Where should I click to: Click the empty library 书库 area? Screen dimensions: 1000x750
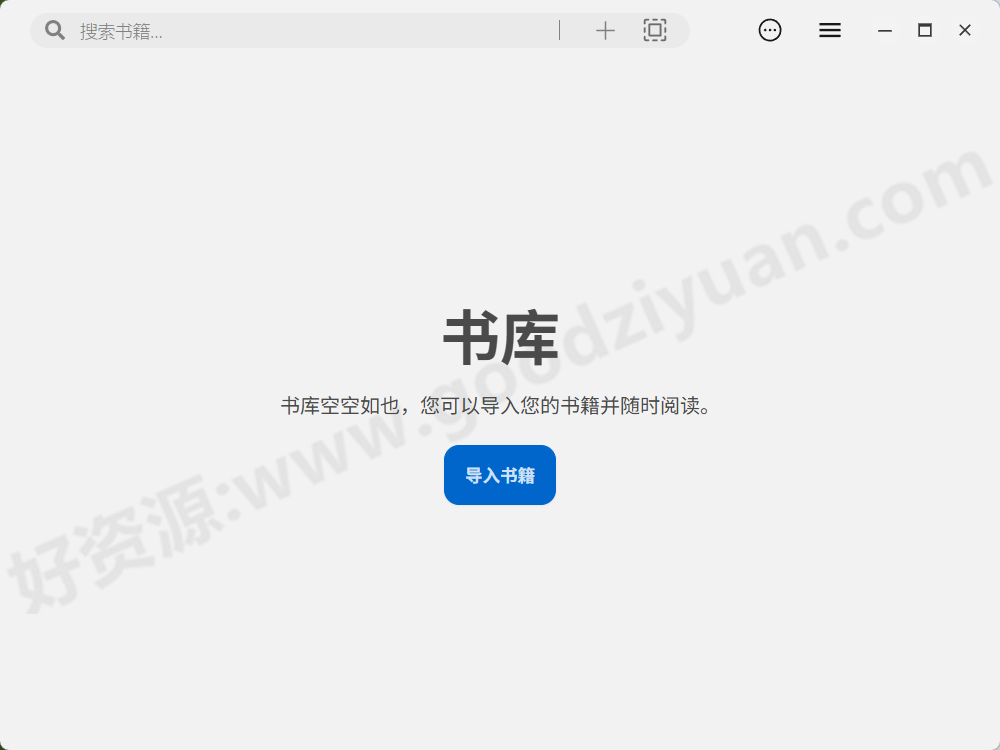tap(500, 338)
